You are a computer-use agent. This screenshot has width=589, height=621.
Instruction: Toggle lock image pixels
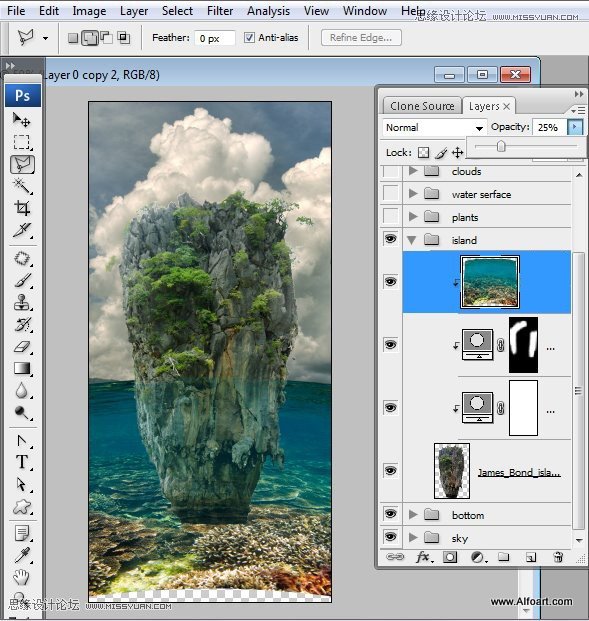pyautogui.click(x=441, y=153)
